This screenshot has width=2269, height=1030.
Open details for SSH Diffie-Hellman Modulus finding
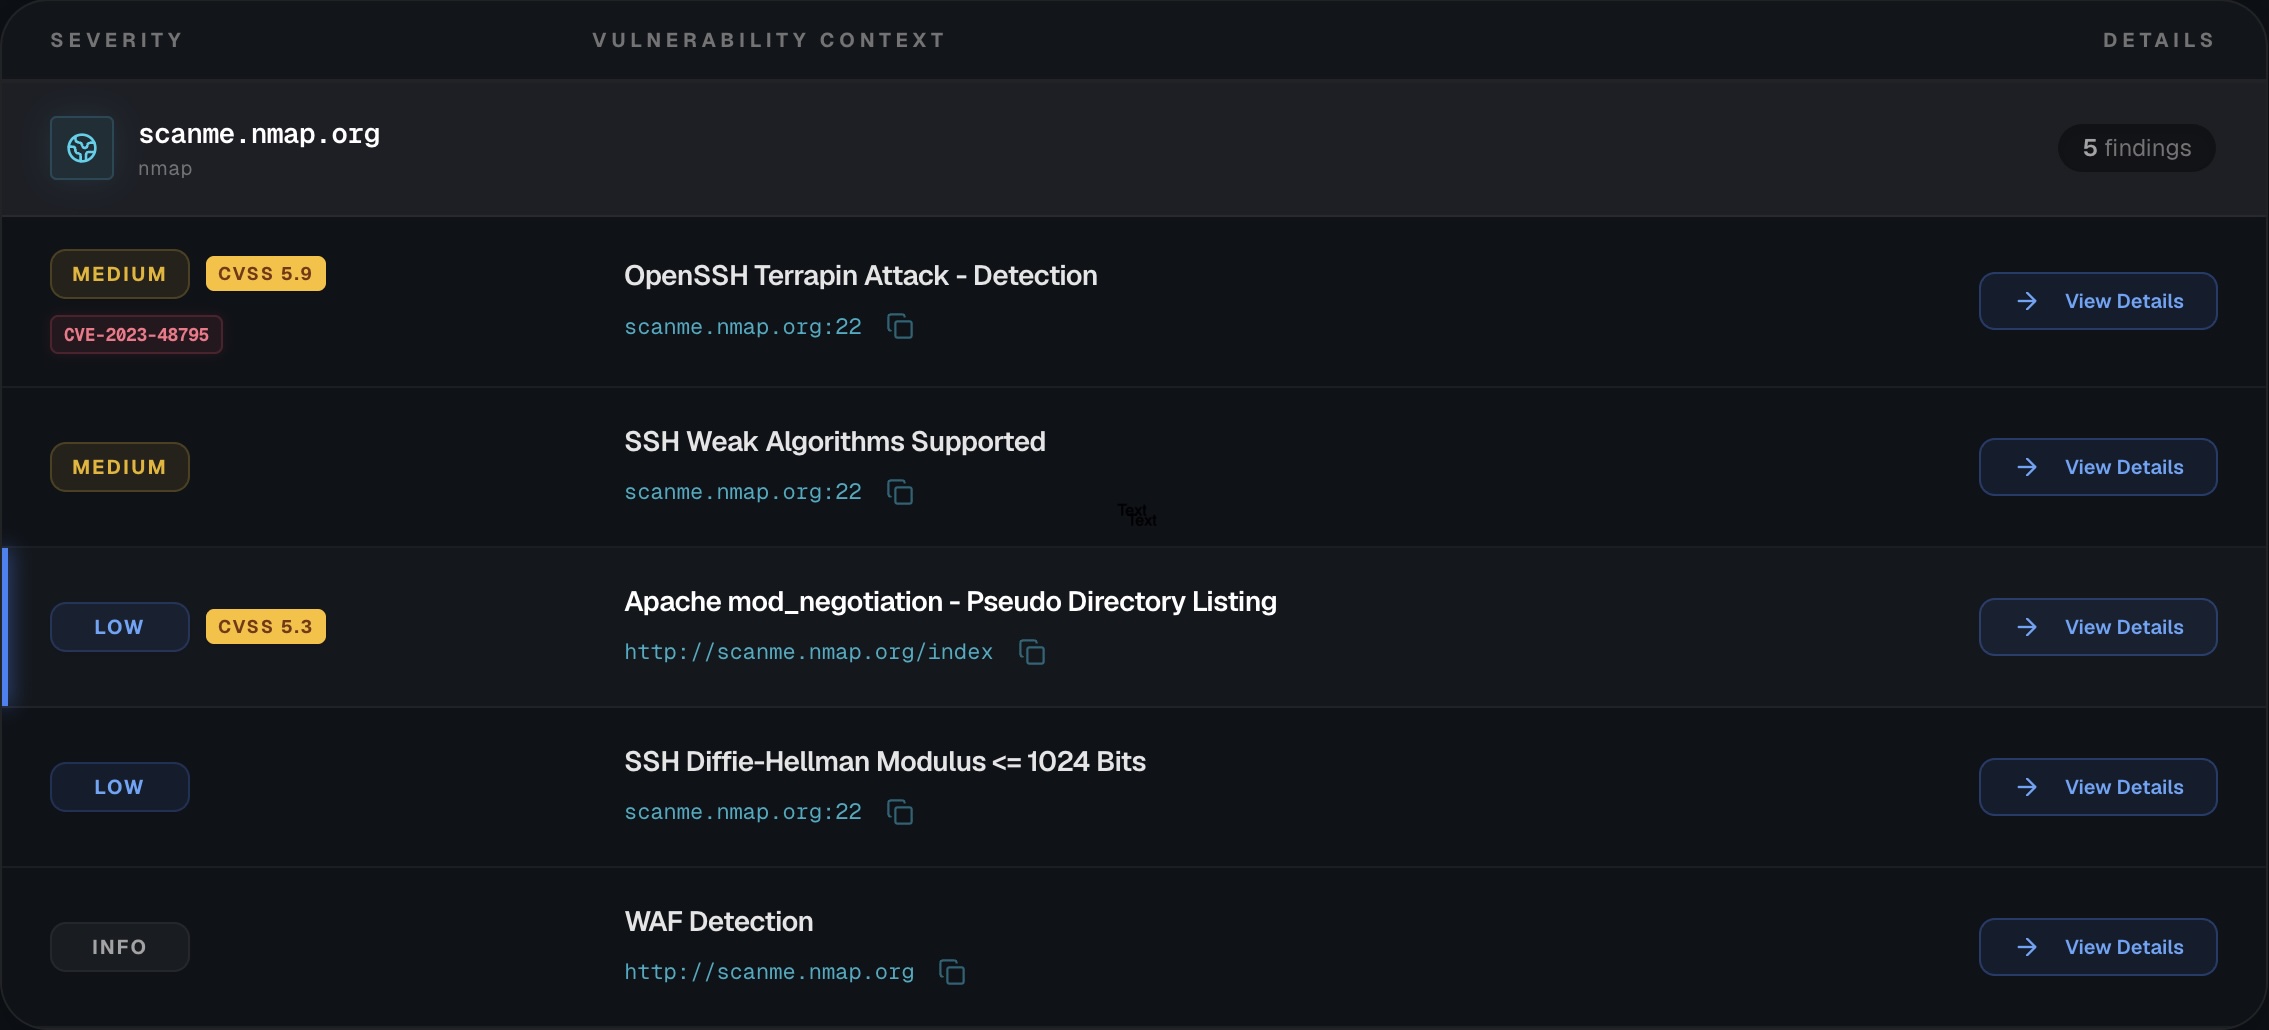click(2097, 787)
